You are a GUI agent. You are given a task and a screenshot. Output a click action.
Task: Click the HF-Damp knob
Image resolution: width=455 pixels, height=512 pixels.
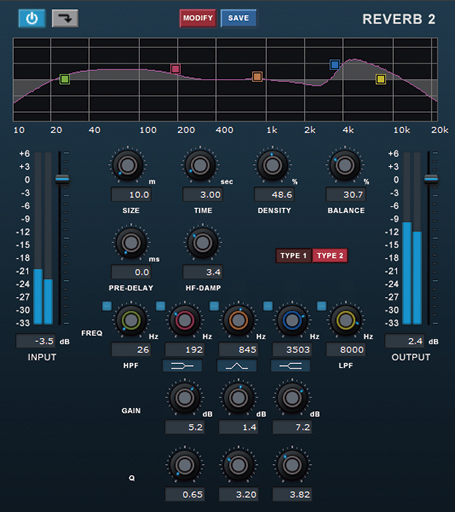[203, 243]
